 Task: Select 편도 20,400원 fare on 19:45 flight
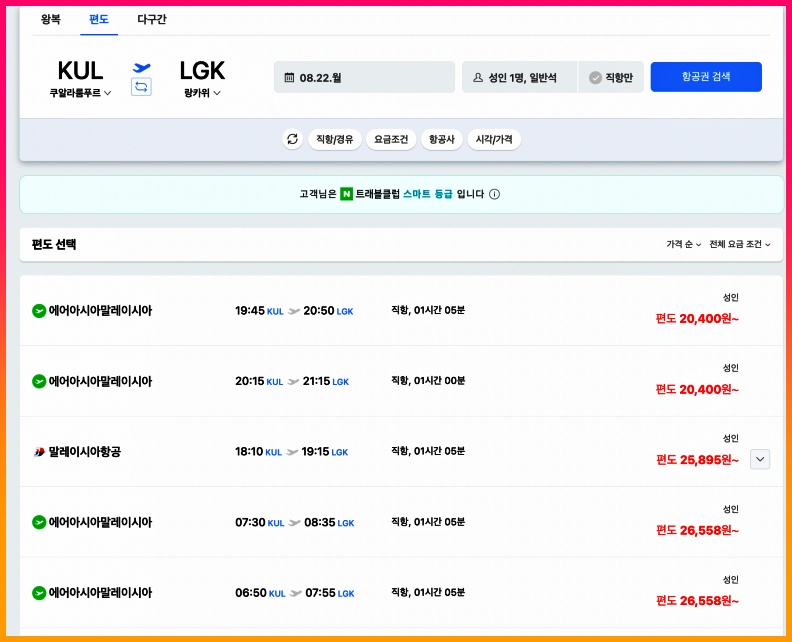(697, 319)
